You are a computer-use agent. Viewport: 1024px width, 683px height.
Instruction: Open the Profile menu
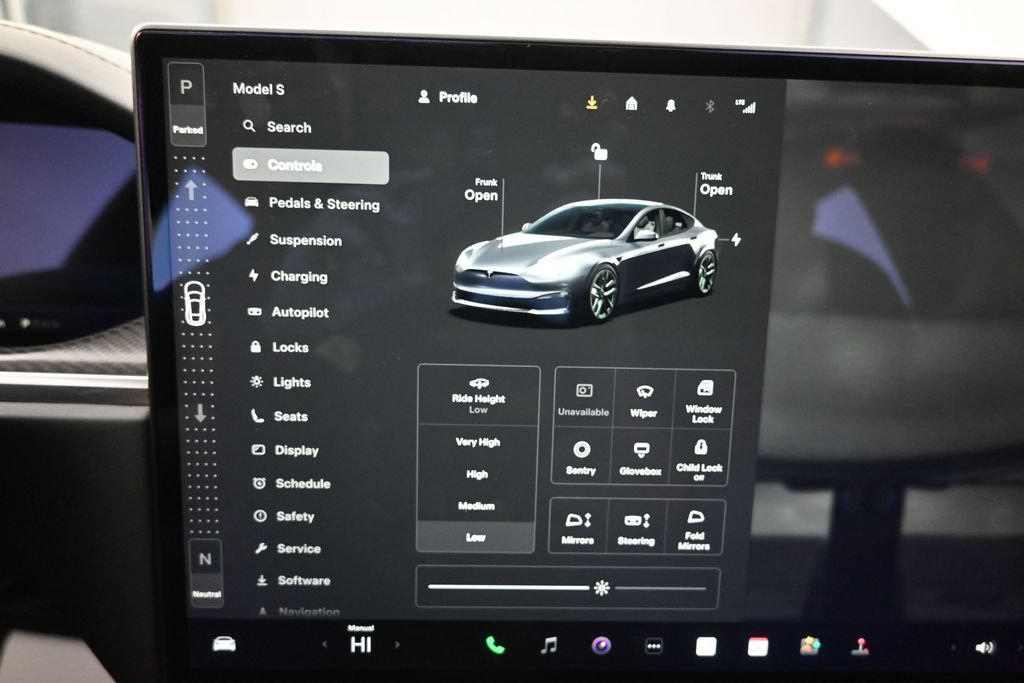tap(448, 97)
